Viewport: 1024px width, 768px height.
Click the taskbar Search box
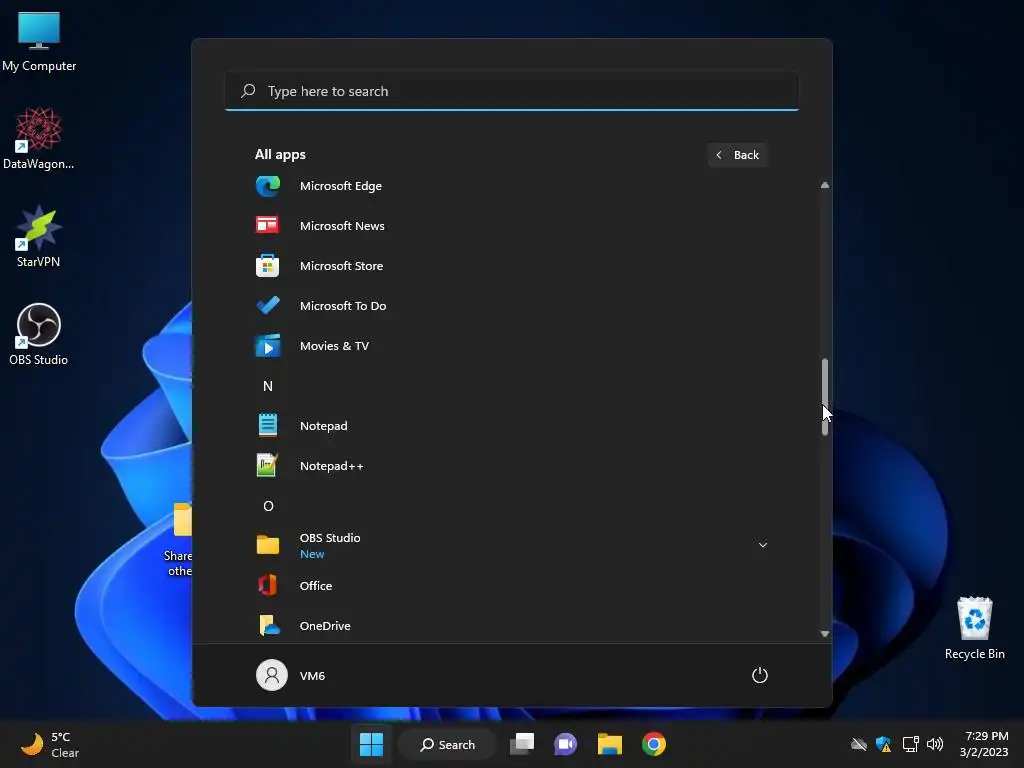click(x=447, y=744)
